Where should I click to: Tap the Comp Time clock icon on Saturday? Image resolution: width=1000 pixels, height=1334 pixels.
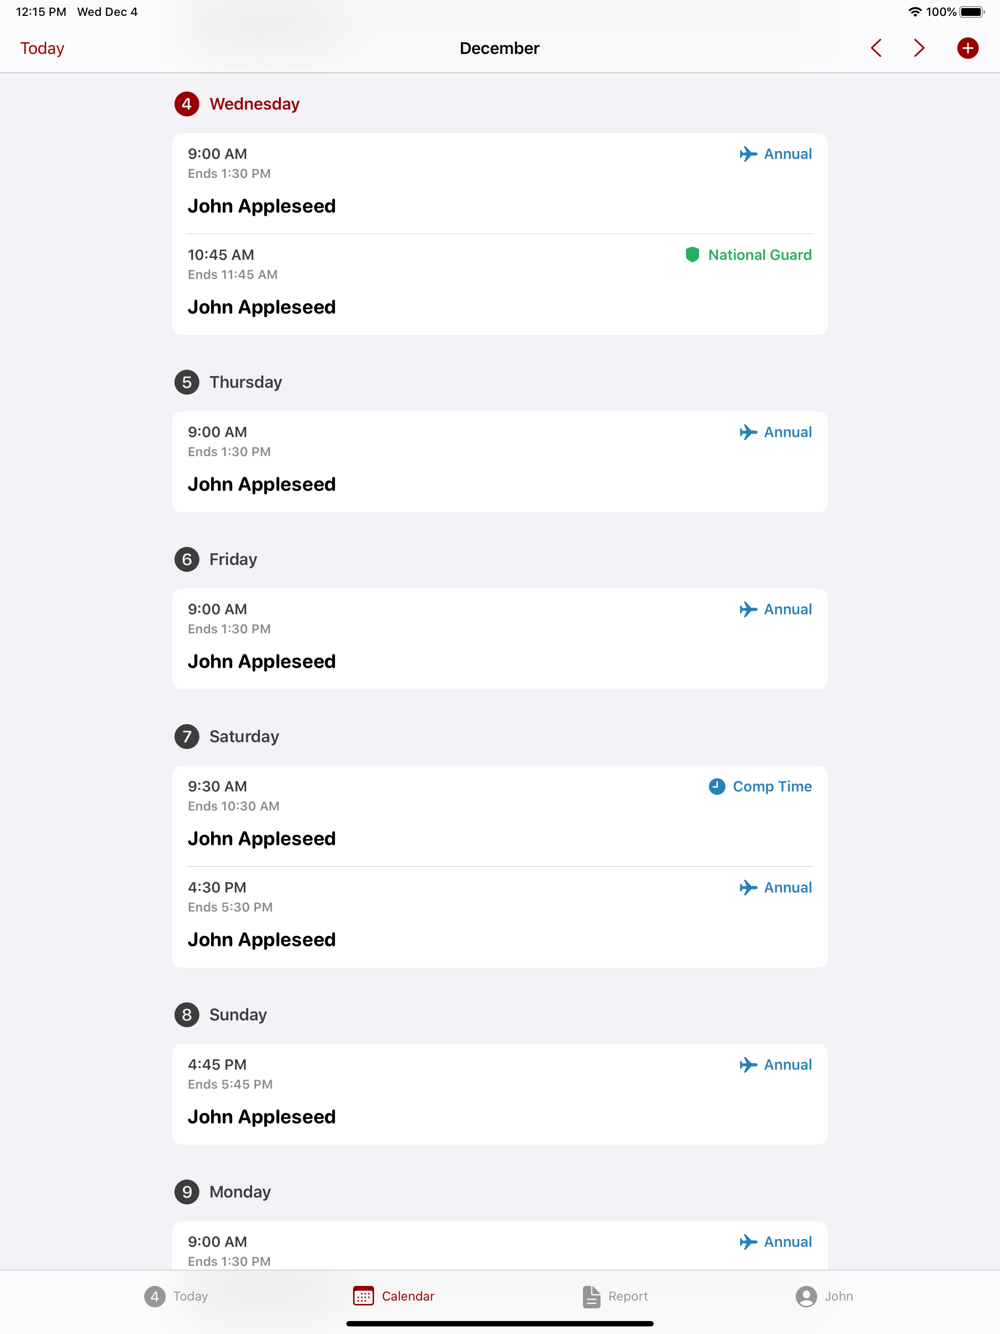click(x=717, y=787)
